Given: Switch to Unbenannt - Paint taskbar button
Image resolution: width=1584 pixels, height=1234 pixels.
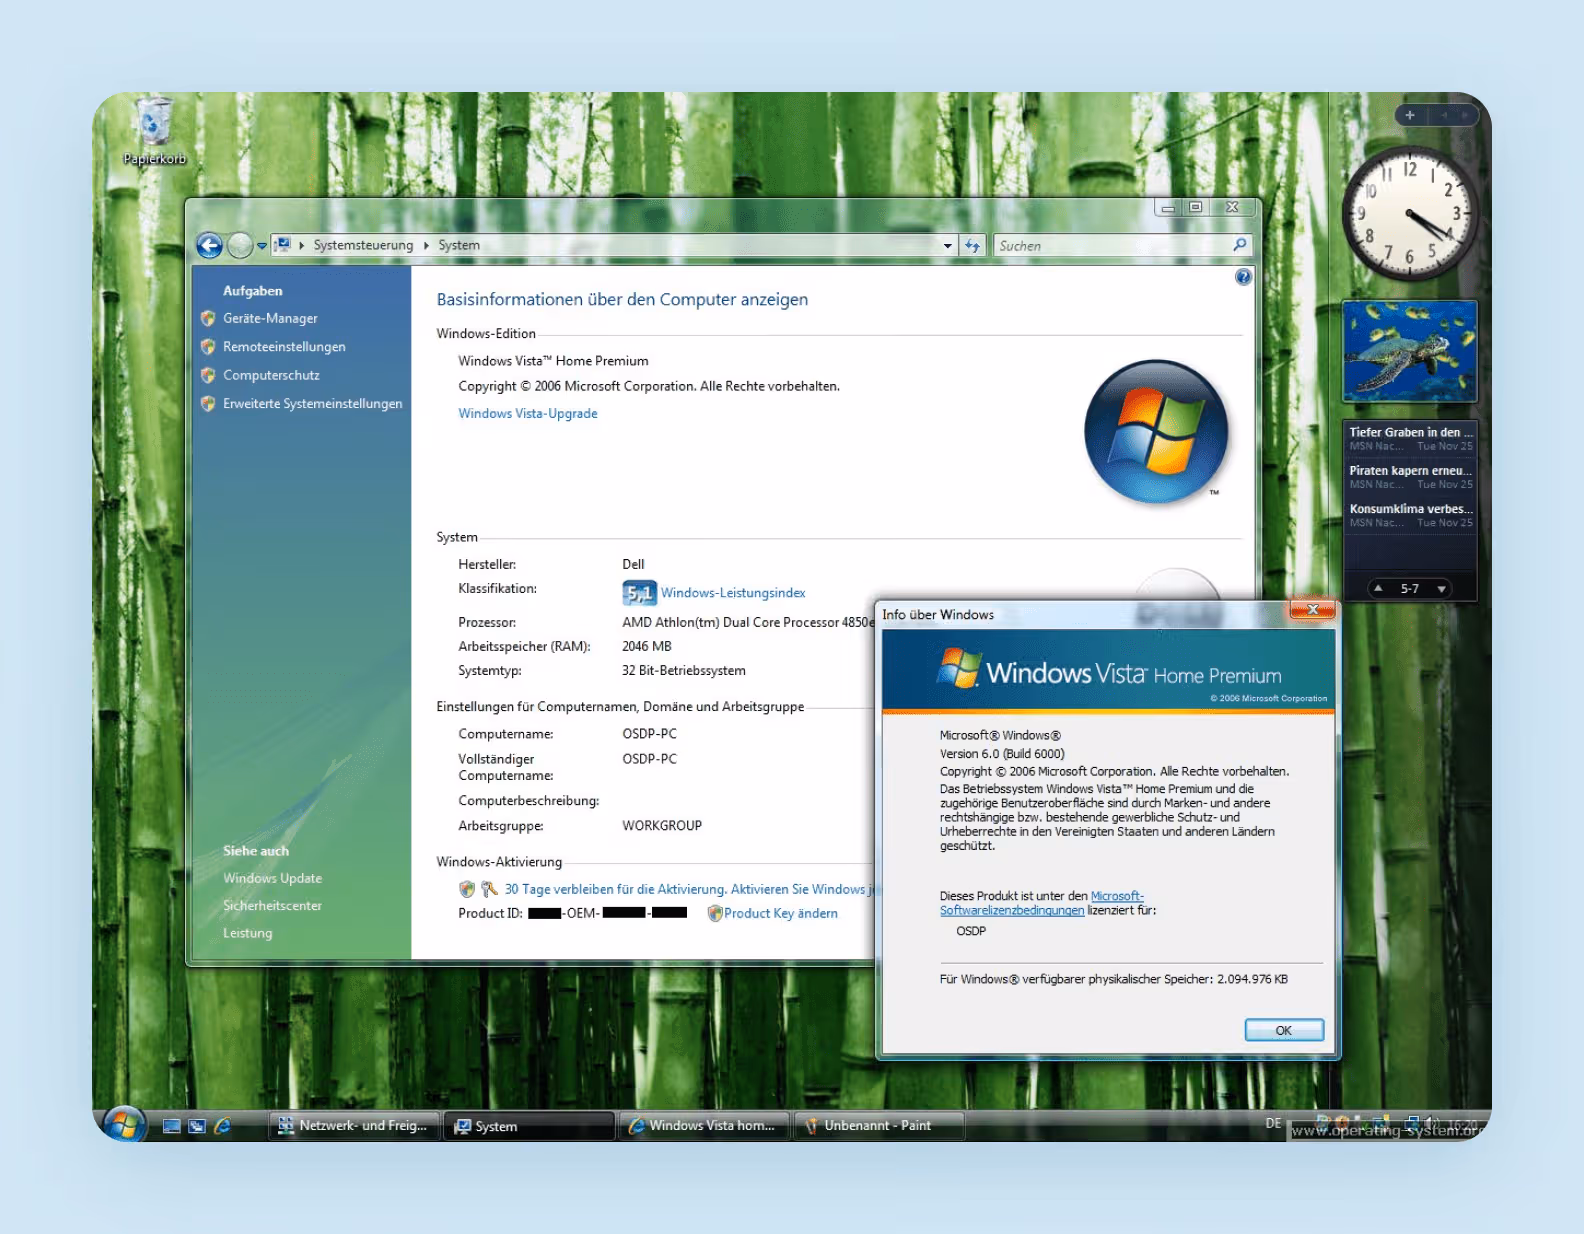Looking at the screenshot, I should point(879,1126).
